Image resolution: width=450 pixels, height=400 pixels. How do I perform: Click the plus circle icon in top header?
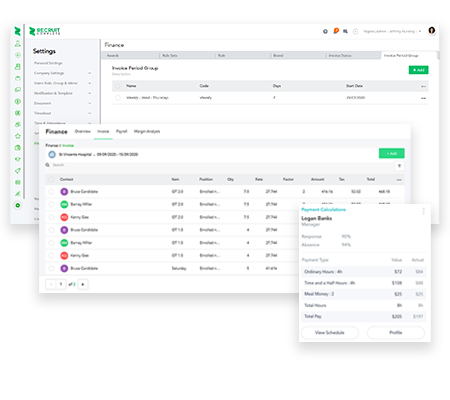pos(325,31)
